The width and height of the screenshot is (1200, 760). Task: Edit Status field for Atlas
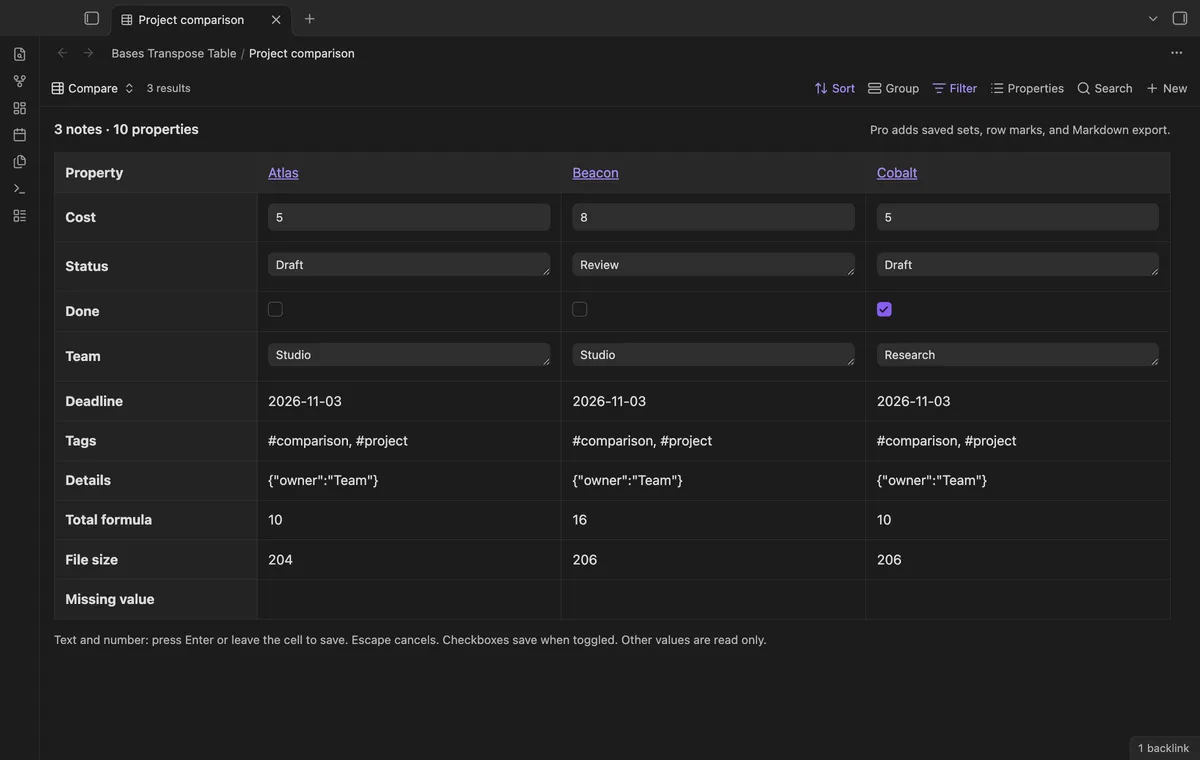click(409, 265)
